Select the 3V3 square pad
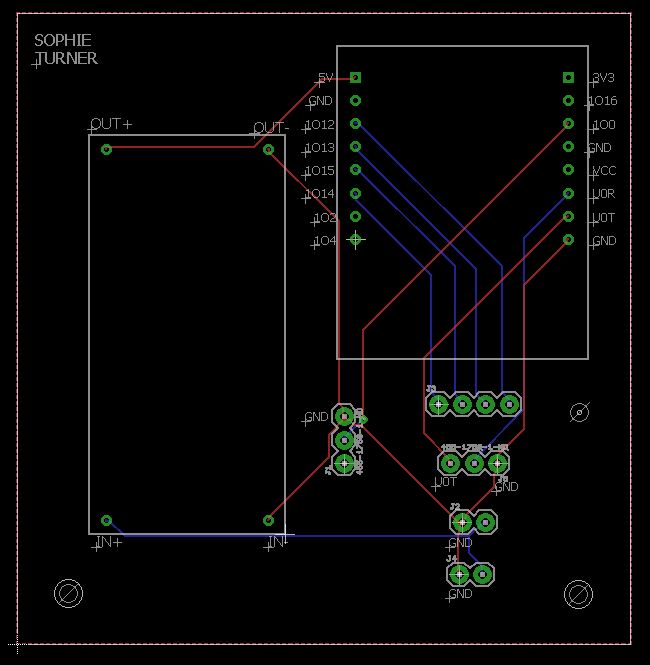 [x=568, y=77]
